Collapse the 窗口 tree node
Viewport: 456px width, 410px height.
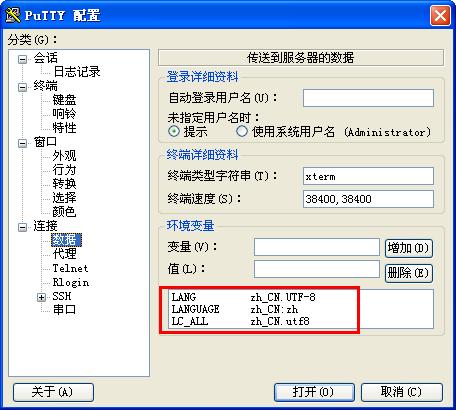(22, 143)
